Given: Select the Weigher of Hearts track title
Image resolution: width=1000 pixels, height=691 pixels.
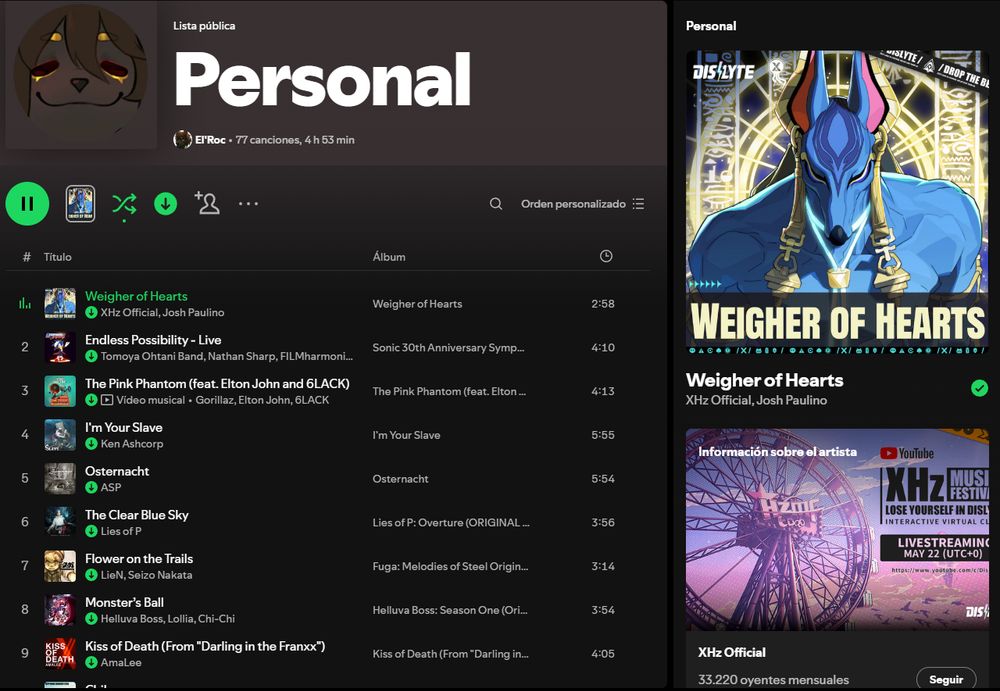Looking at the screenshot, I should [x=136, y=296].
